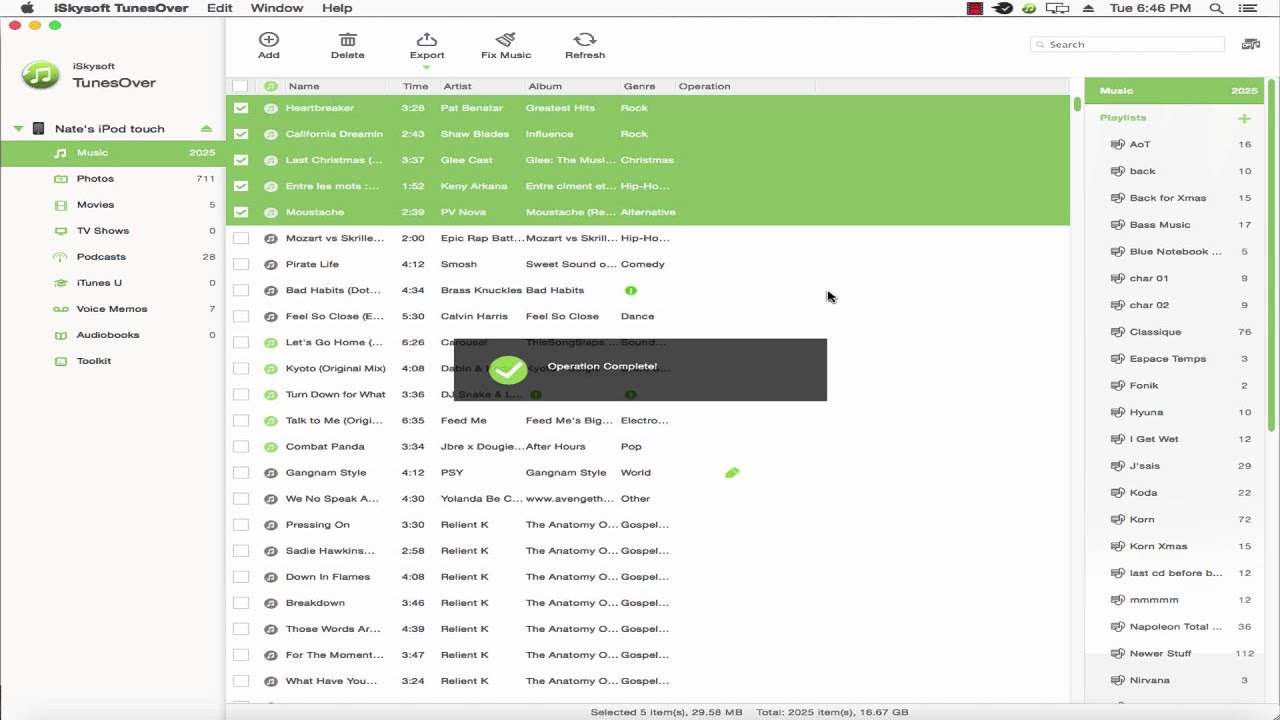Open Spotlight search in menu bar
1280x720 pixels.
click(x=1216, y=8)
